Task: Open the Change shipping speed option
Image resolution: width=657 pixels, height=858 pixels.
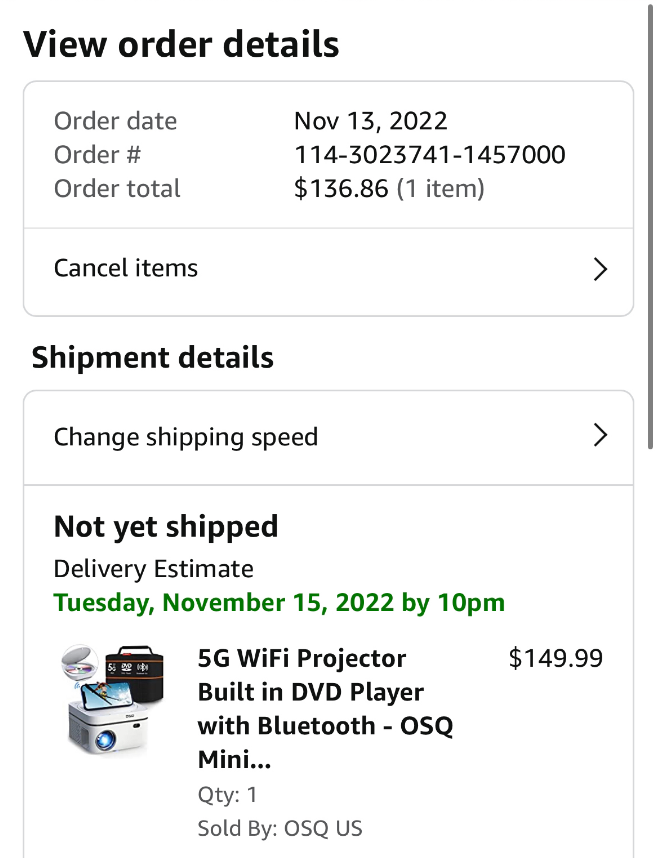Action: click(186, 437)
